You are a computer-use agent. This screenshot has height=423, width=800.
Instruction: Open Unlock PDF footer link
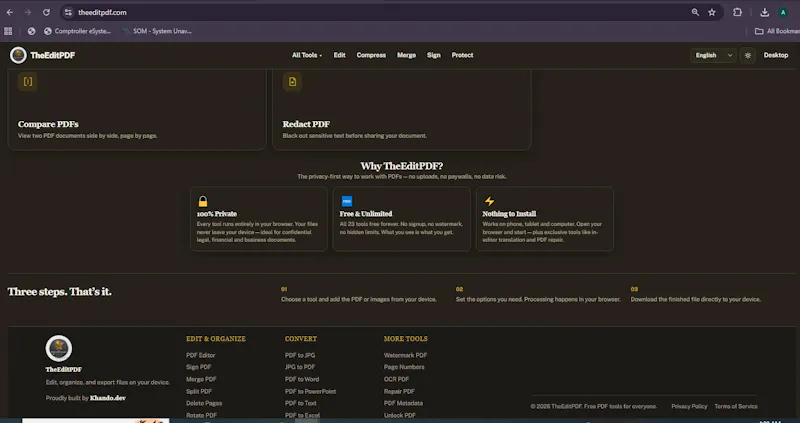point(399,415)
